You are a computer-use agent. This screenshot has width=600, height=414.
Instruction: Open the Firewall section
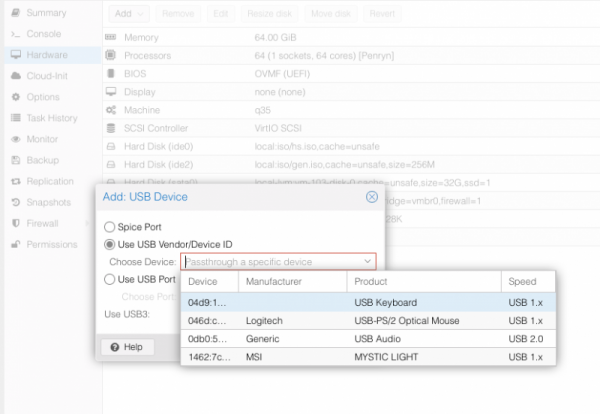tap(42, 223)
